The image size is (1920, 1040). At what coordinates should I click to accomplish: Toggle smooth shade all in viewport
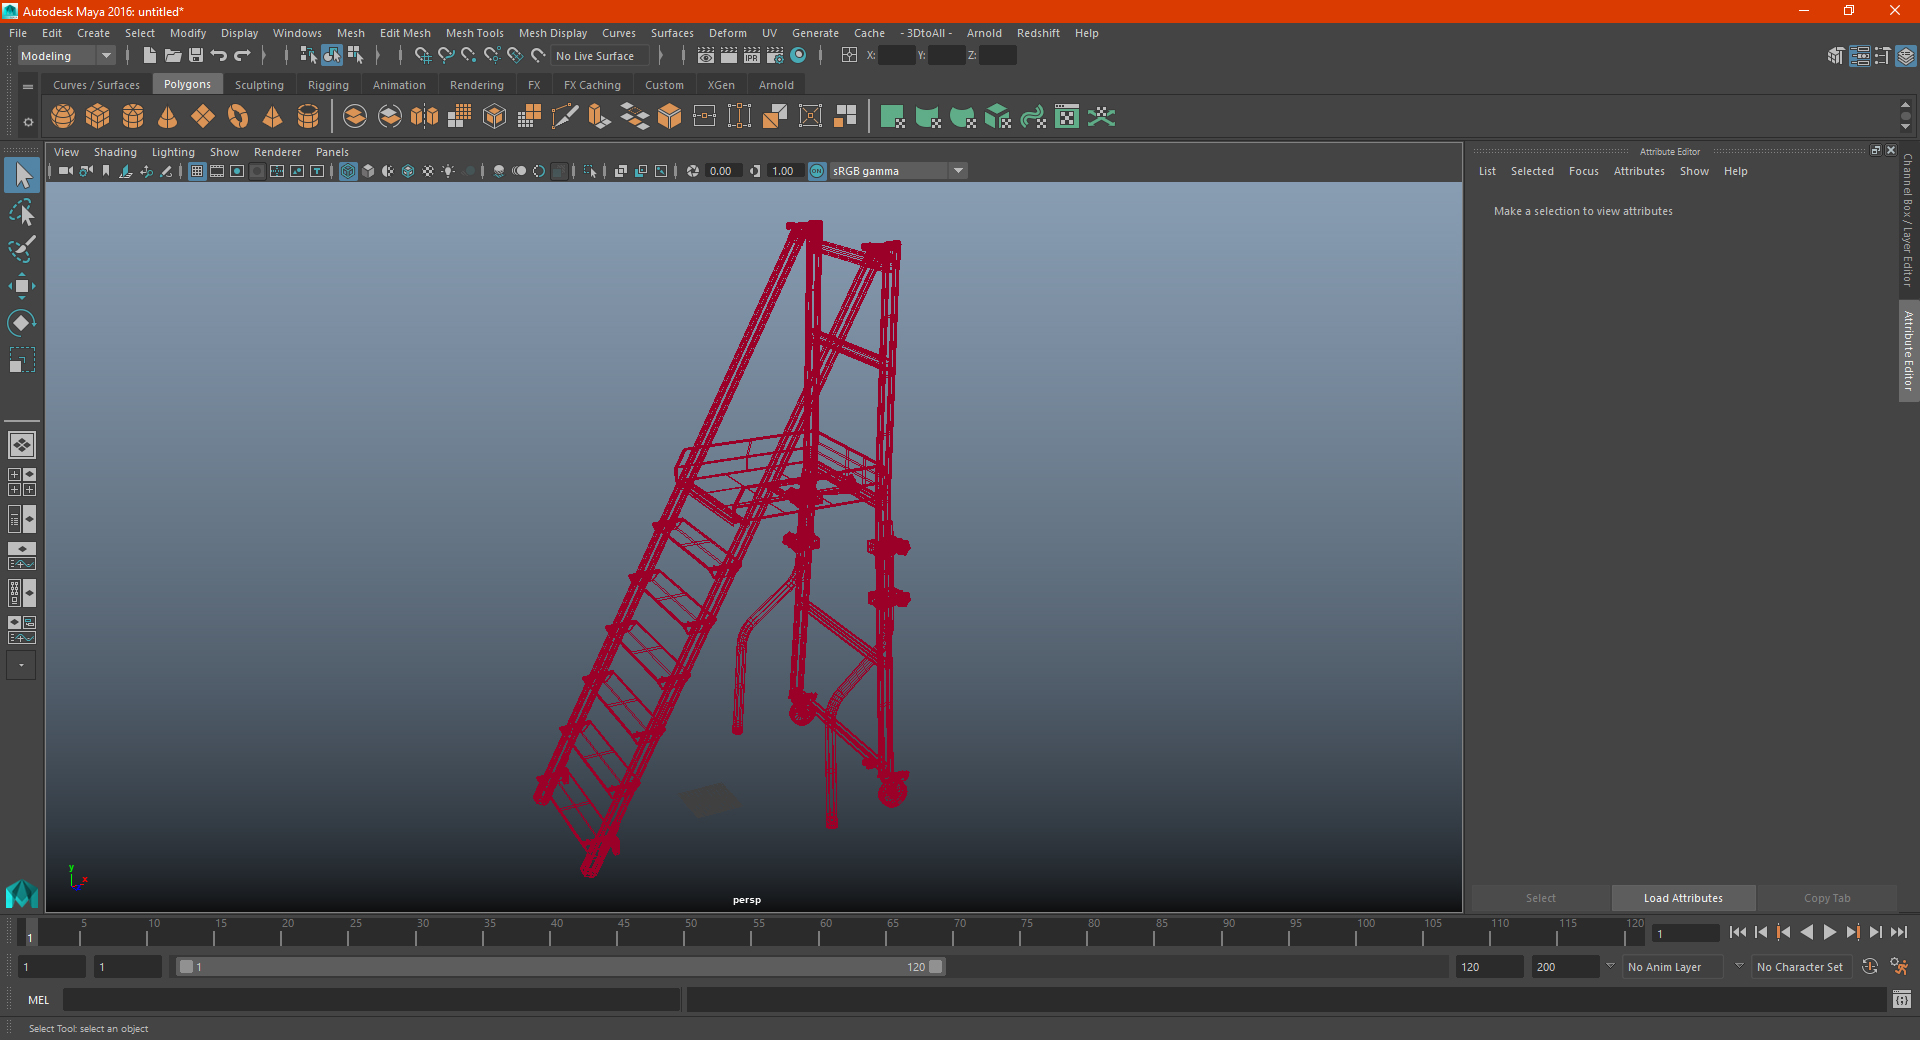coord(368,171)
